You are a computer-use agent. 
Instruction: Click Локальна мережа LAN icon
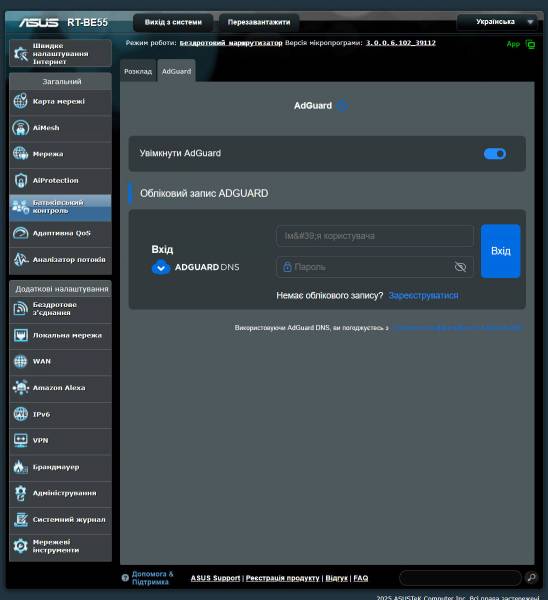21,335
